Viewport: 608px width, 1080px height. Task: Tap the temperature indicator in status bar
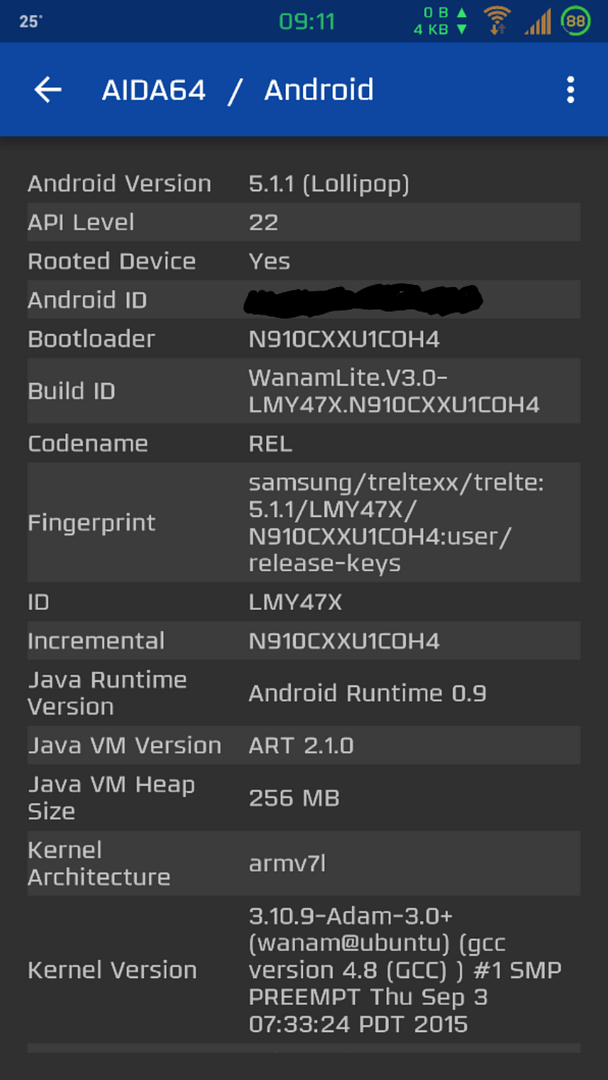tap(31, 21)
